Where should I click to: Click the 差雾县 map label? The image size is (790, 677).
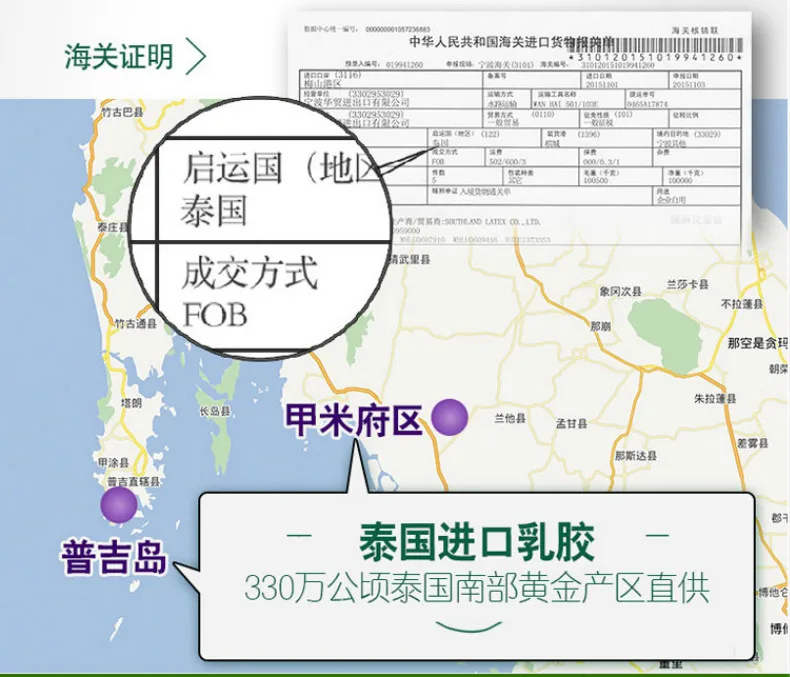tap(753, 443)
